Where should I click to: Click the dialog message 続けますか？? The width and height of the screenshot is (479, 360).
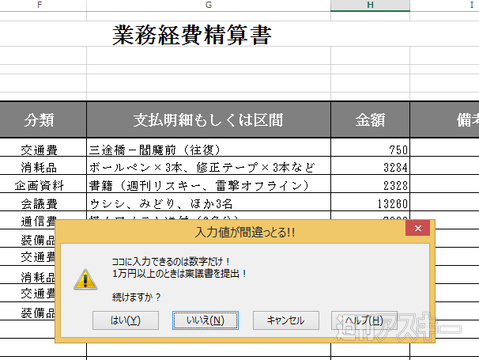(137, 297)
